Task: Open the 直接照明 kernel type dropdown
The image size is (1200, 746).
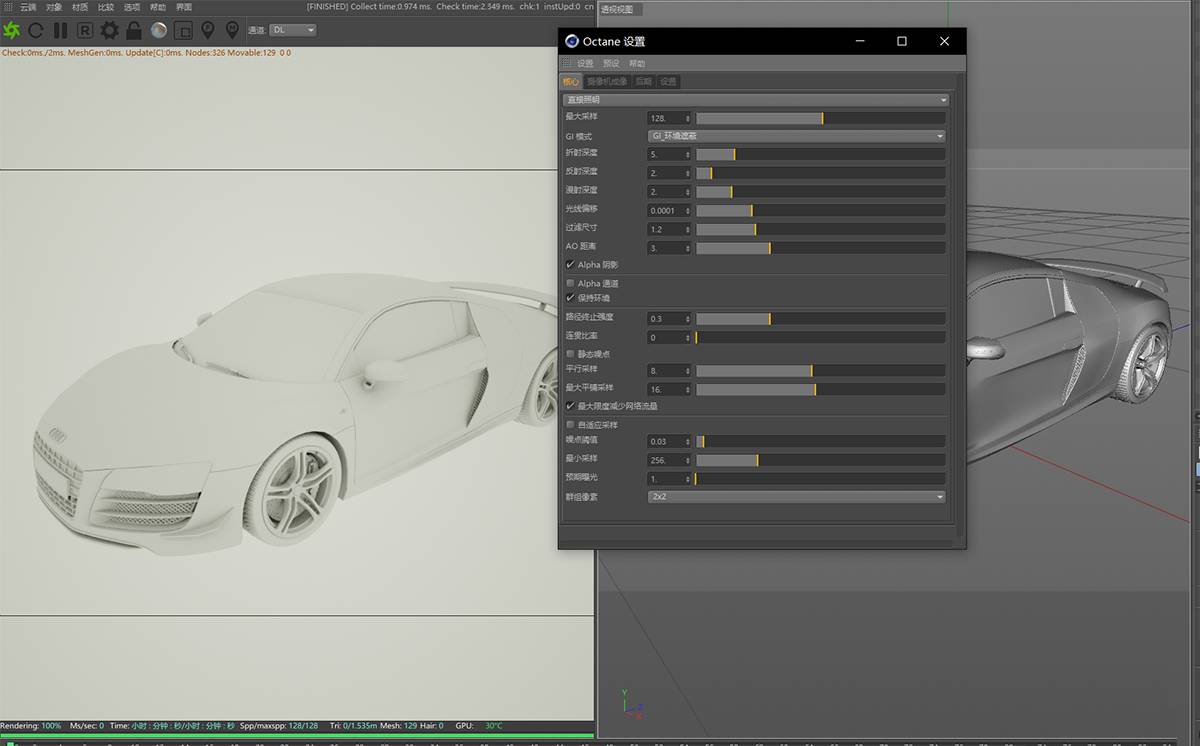Action: pyautogui.click(x=755, y=99)
